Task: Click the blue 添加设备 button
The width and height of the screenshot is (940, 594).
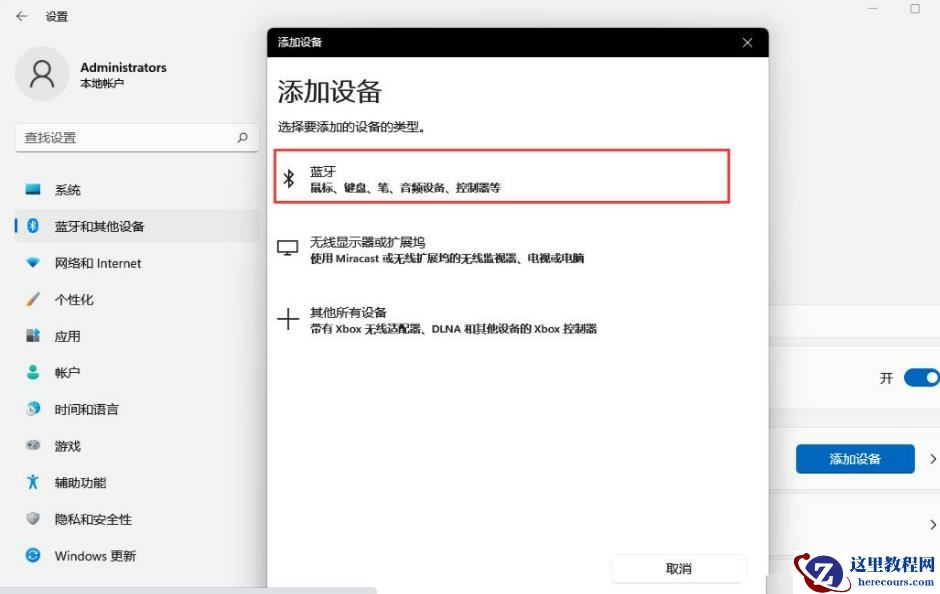Action: click(855, 459)
